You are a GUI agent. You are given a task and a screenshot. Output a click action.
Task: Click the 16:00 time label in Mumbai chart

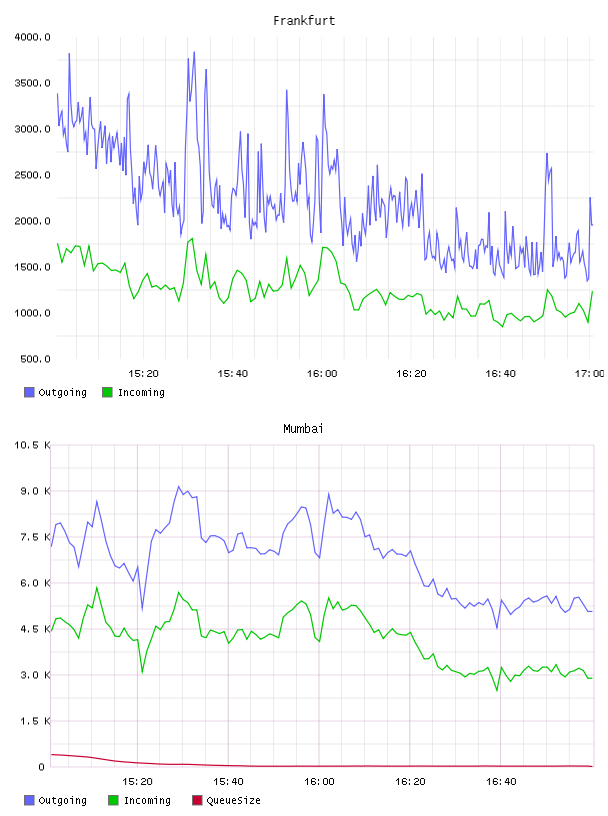319,782
